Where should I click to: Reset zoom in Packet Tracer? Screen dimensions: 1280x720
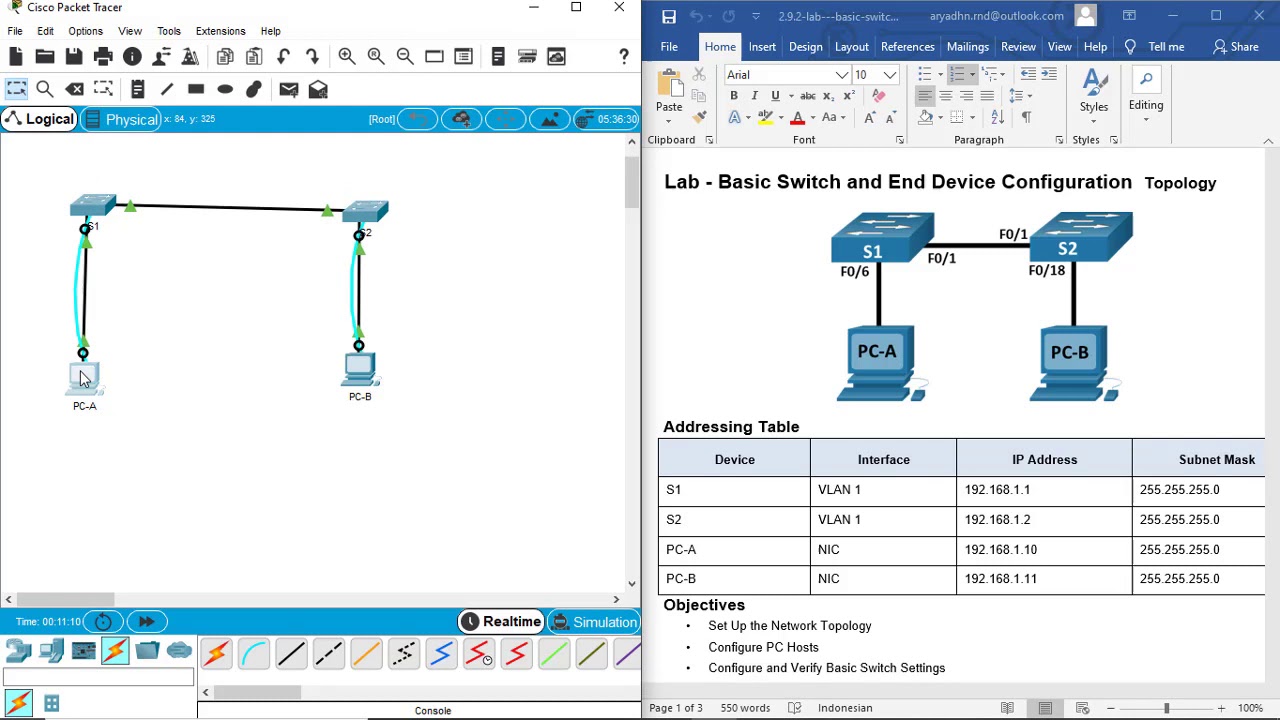(x=376, y=57)
